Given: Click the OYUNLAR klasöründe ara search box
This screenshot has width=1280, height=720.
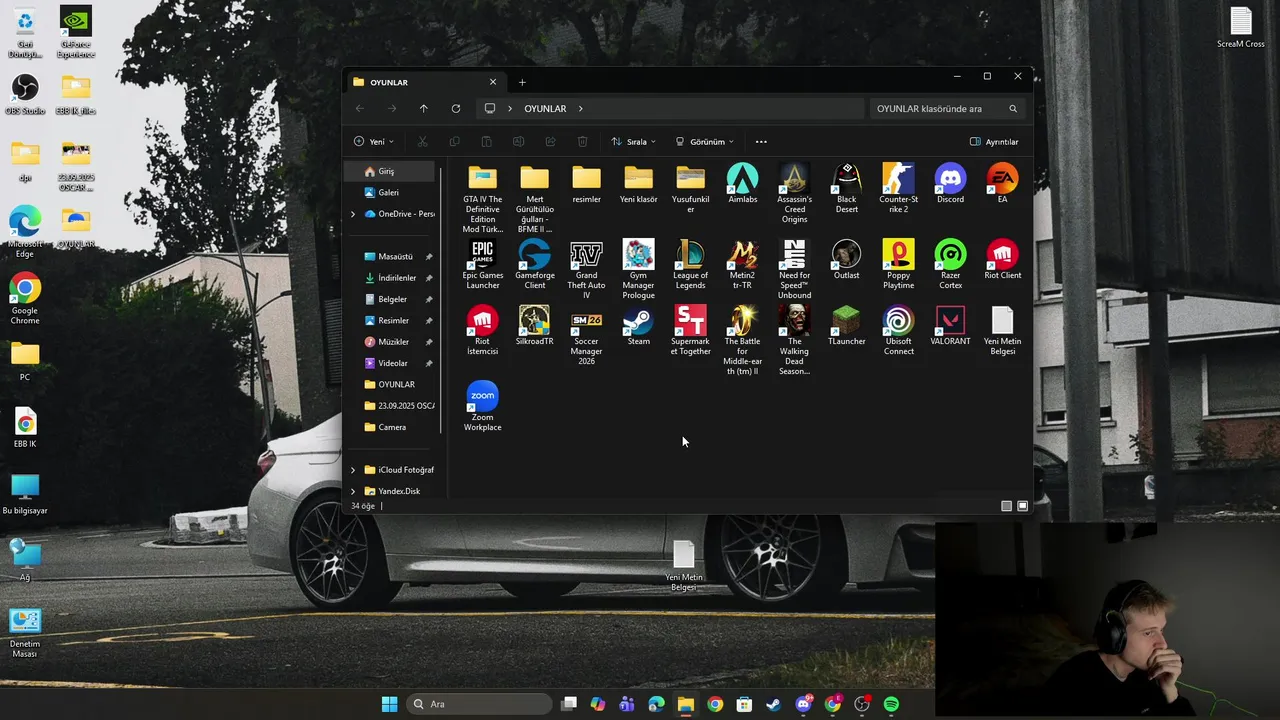Looking at the screenshot, I should (947, 108).
